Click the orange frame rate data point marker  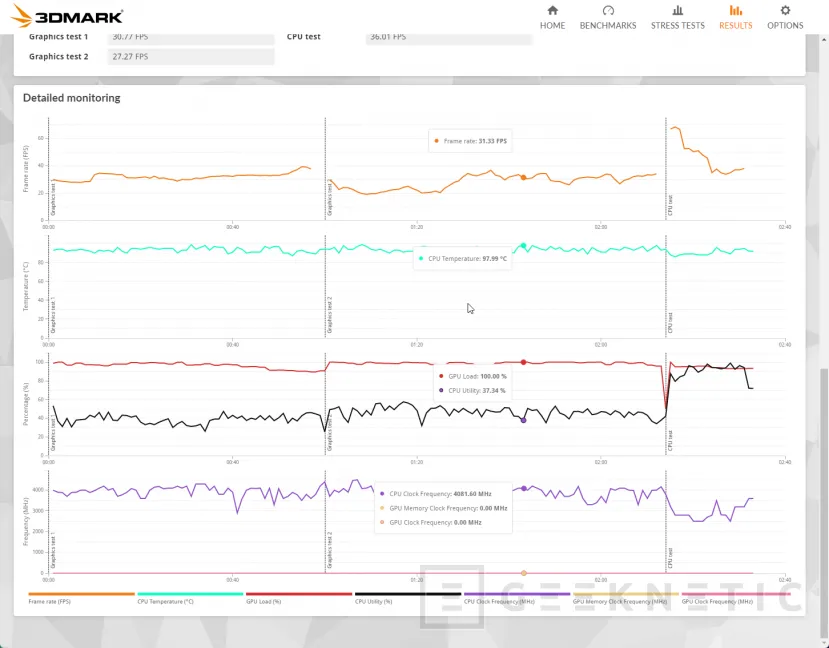(523, 177)
